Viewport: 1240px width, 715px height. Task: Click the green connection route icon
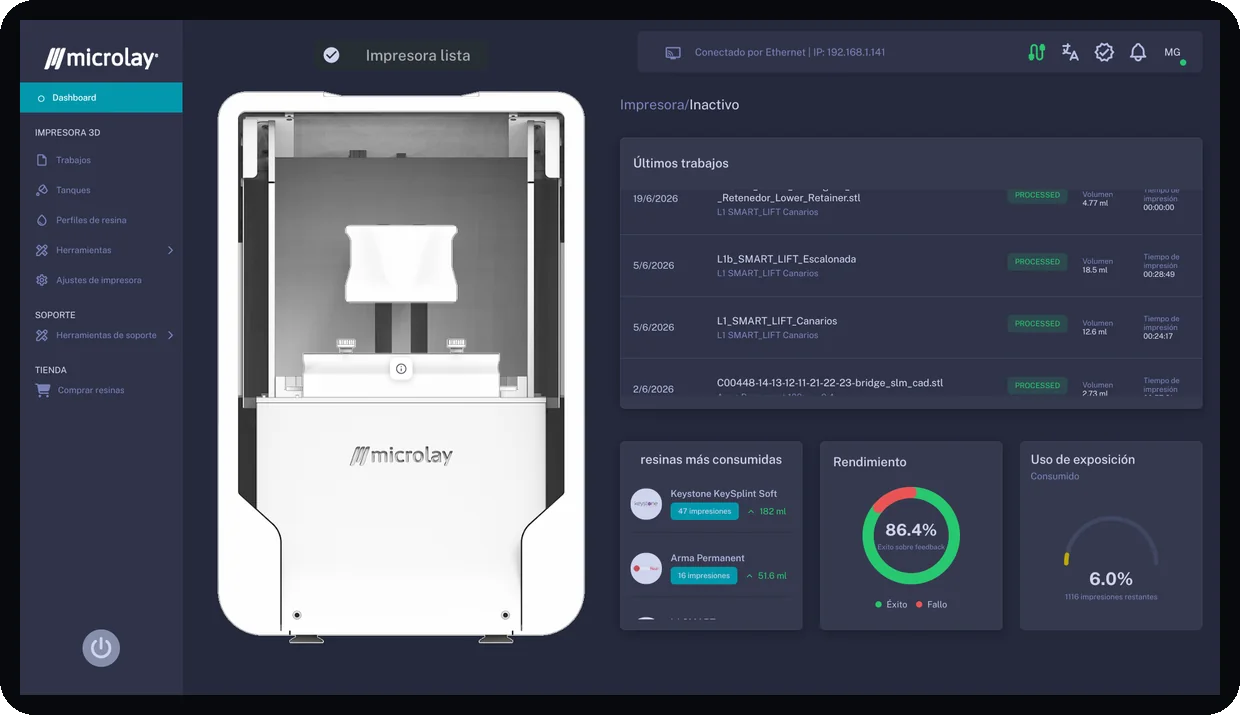point(1036,53)
